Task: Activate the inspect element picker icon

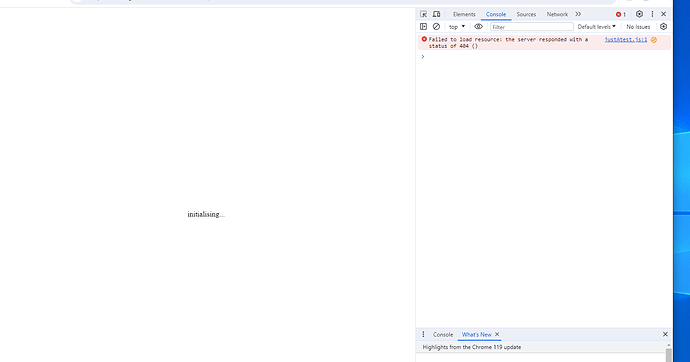Action: click(423, 14)
